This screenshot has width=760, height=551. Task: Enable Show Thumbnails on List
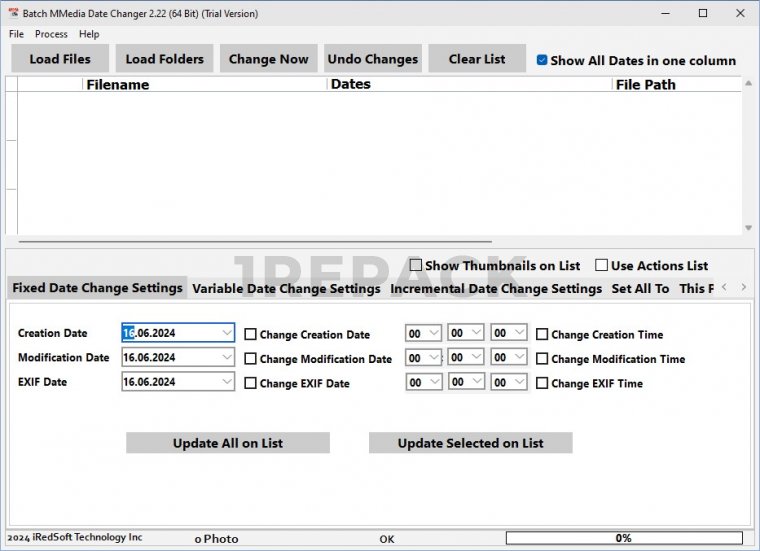tap(416, 265)
